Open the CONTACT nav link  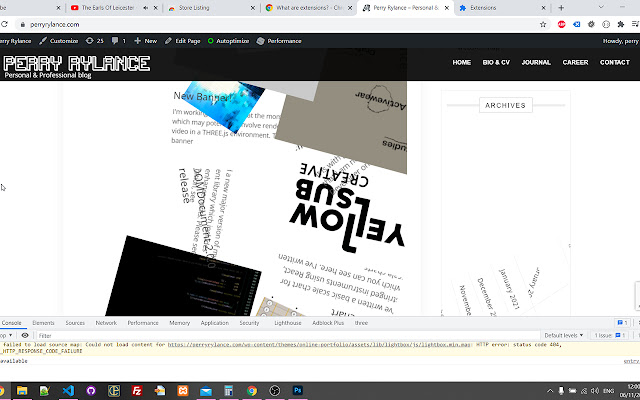[615, 62]
